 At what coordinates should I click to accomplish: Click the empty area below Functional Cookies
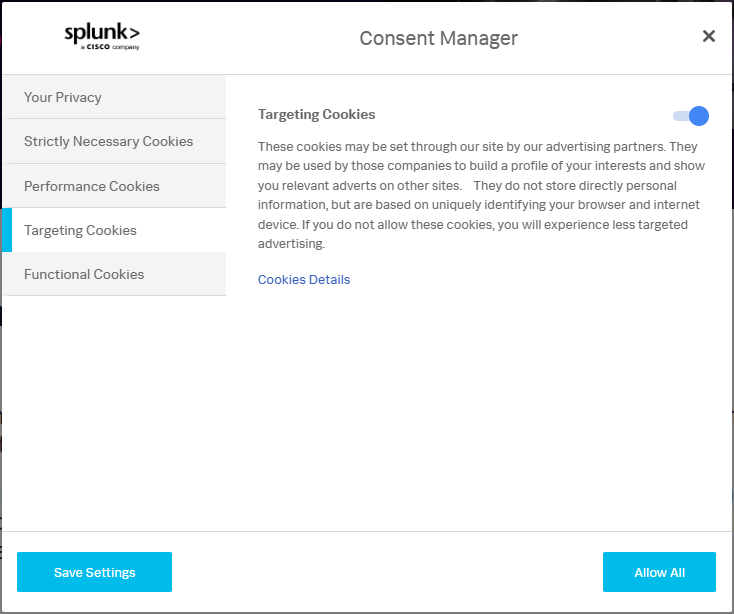point(114,413)
